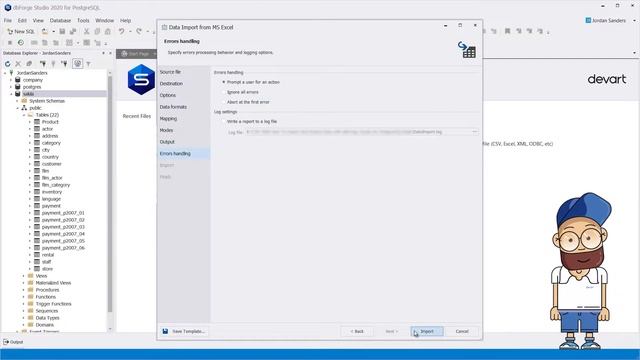Open the Tools menu
This screenshot has width=640, height=360.
point(83,20)
